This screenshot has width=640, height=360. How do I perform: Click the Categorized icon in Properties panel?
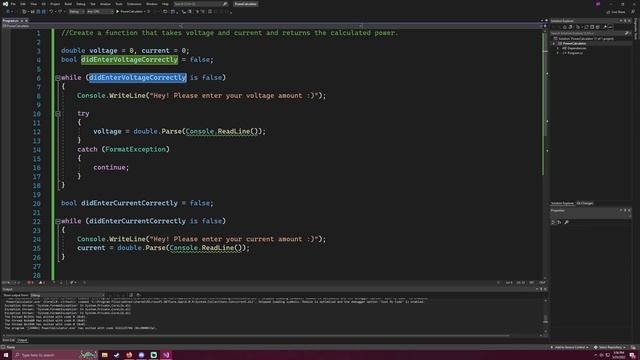coord(553,222)
